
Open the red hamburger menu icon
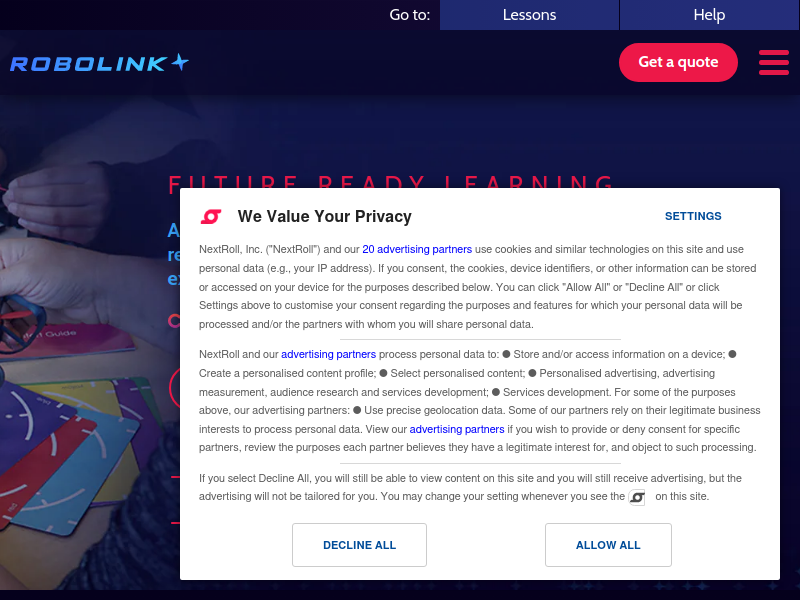pos(773,62)
